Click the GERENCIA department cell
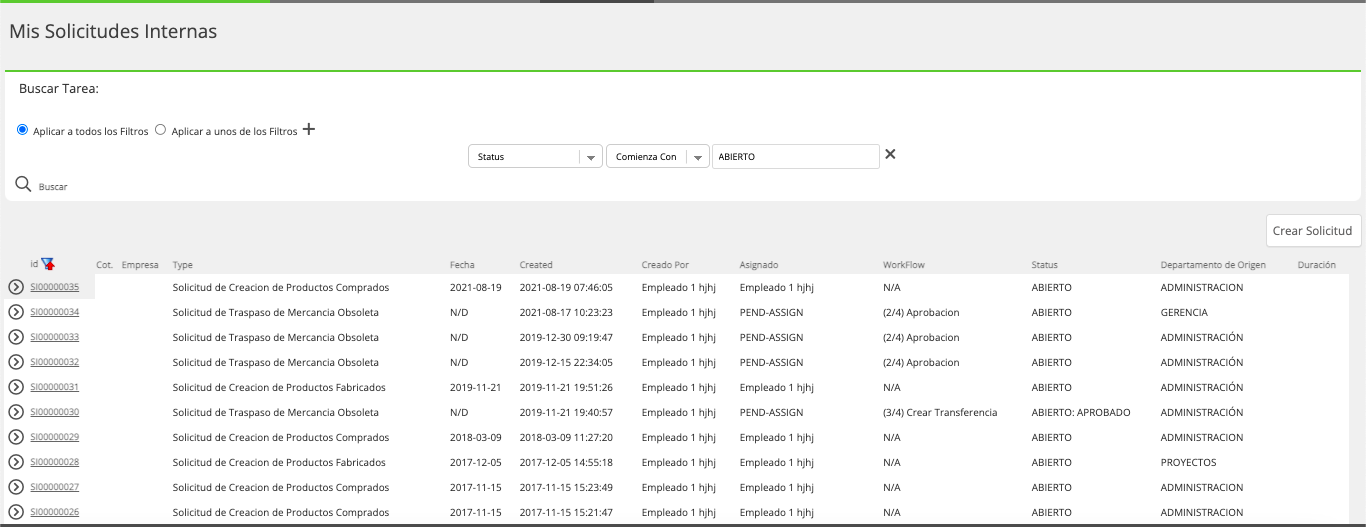This screenshot has width=1366, height=527. (1184, 312)
